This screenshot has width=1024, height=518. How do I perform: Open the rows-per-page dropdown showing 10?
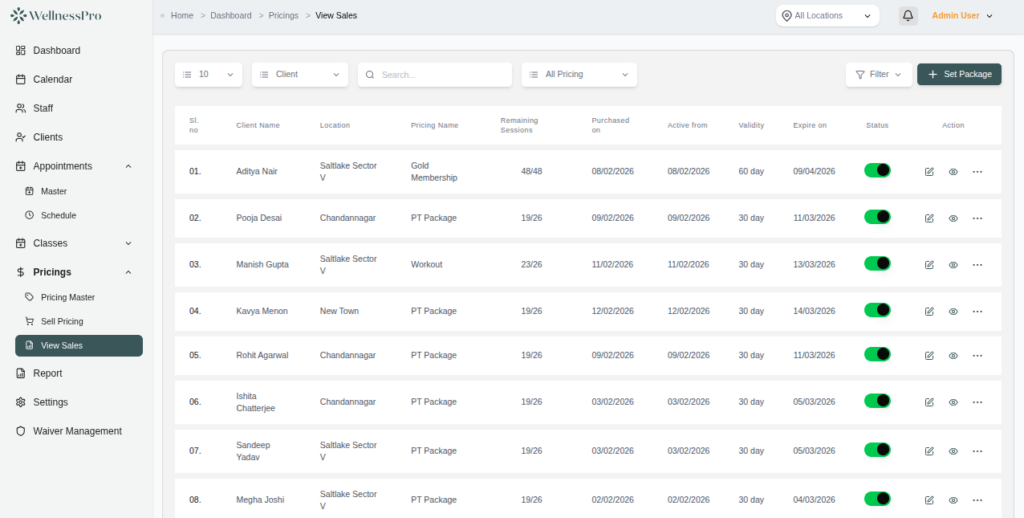(208, 74)
